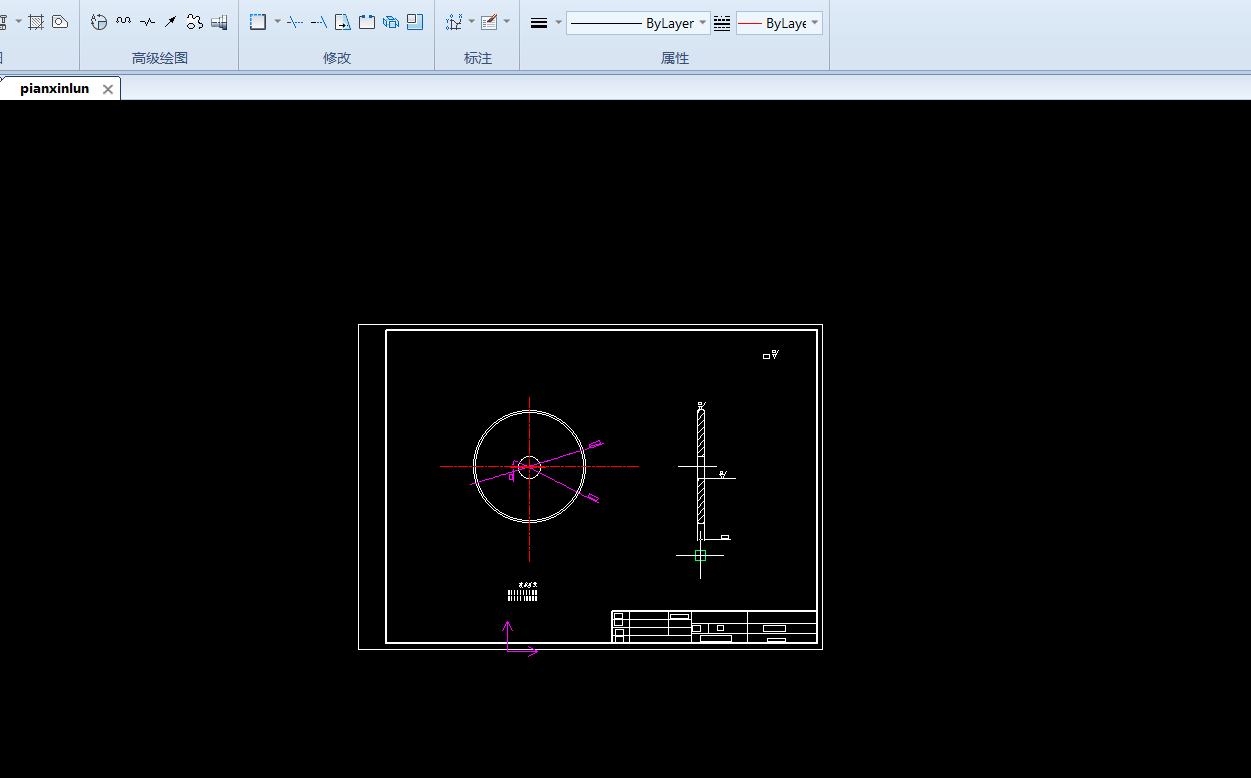Screen dimensions: 1251x778
Task: Click the copy objects icon
Action: click(x=391, y=22)
